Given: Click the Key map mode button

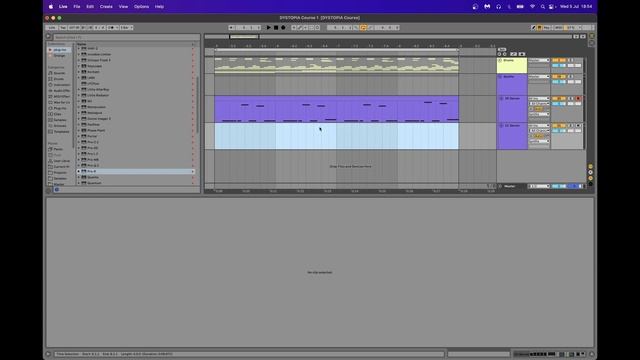Looking at the screenshot, I should (547, 28).
